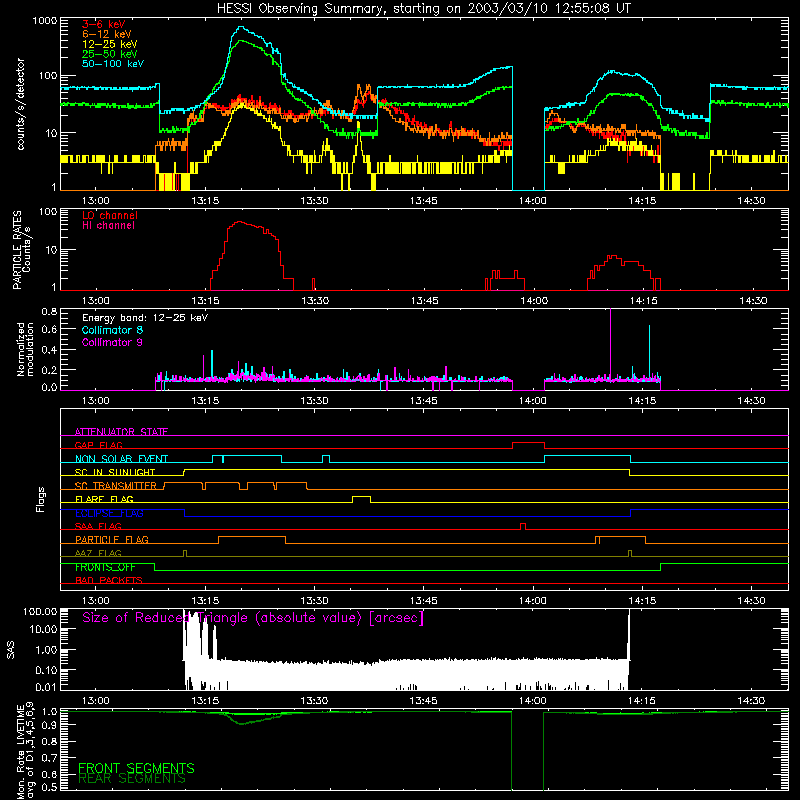Screen dimensions: 800x800
Task: Click the green 25-50 keV legend entry
Action: (x=110, y=54)
